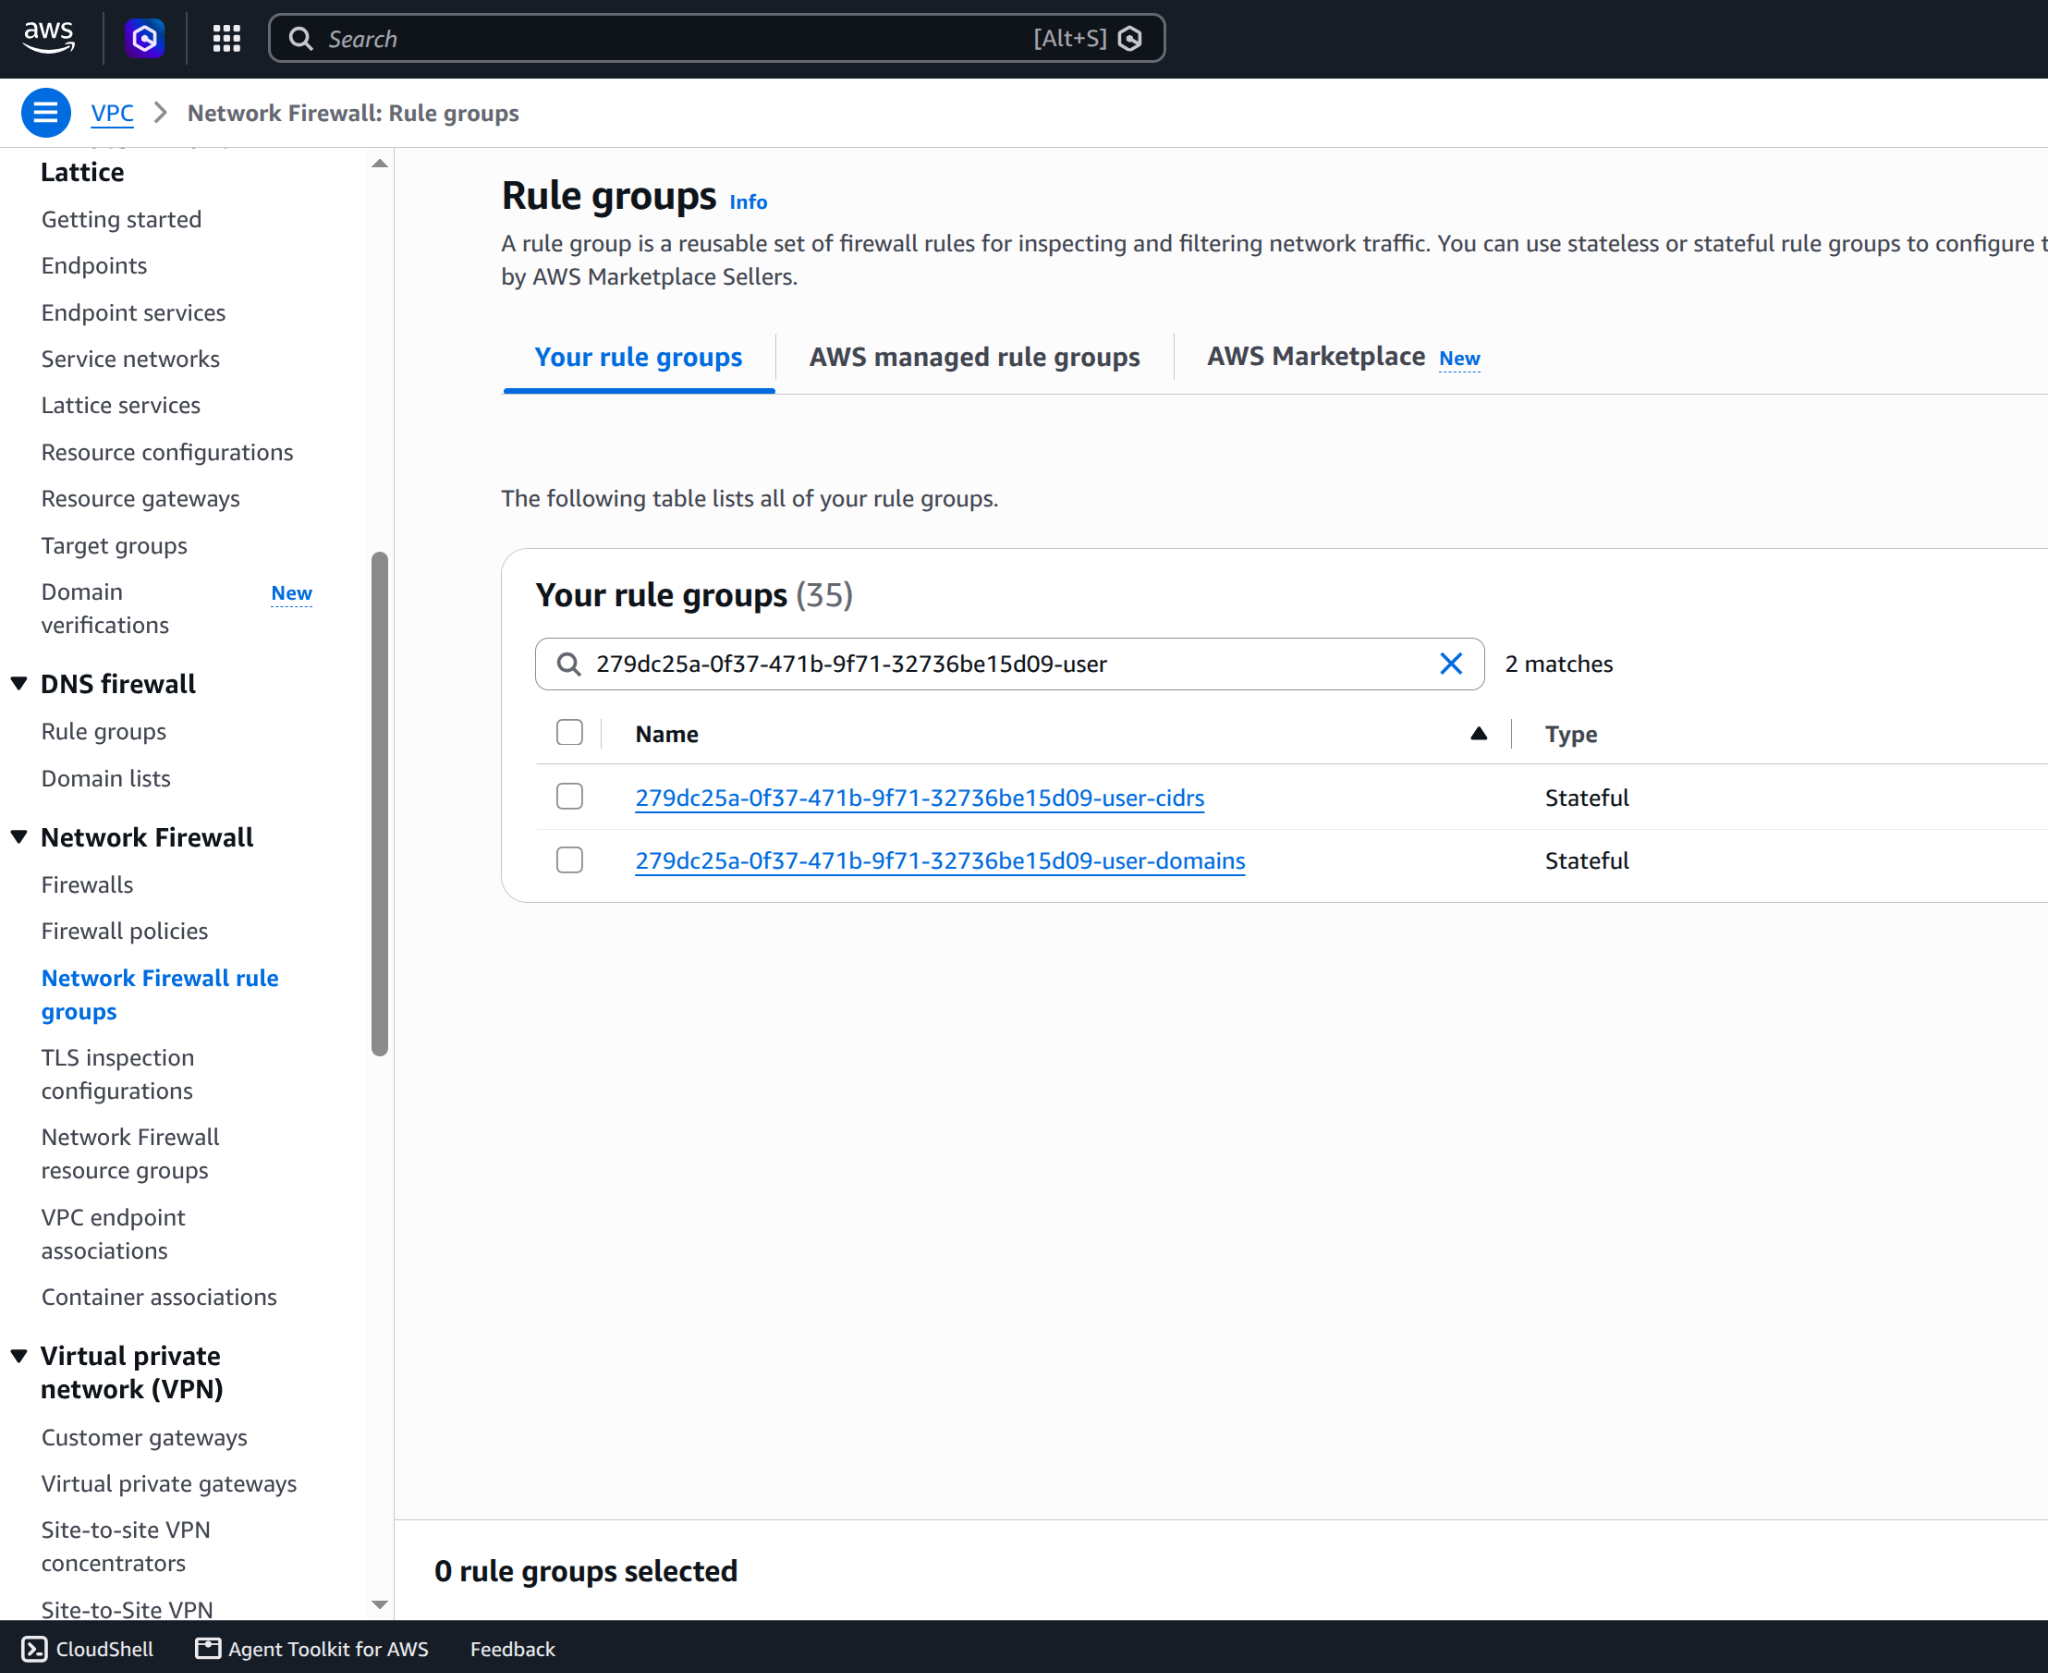The image size is (2048, 1673).
Task: Sort rule groups by Name arrow
Action: (1479, 734)
